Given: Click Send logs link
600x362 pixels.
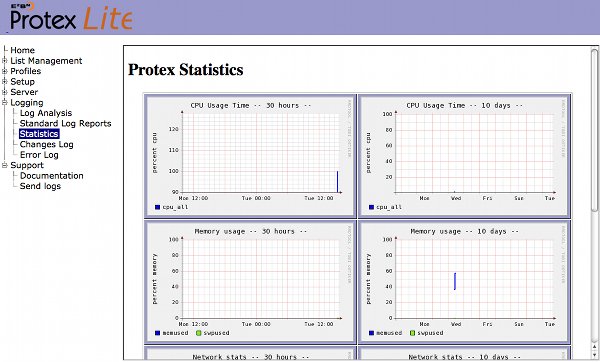Looking at the screenshot, I should (40, 186).
